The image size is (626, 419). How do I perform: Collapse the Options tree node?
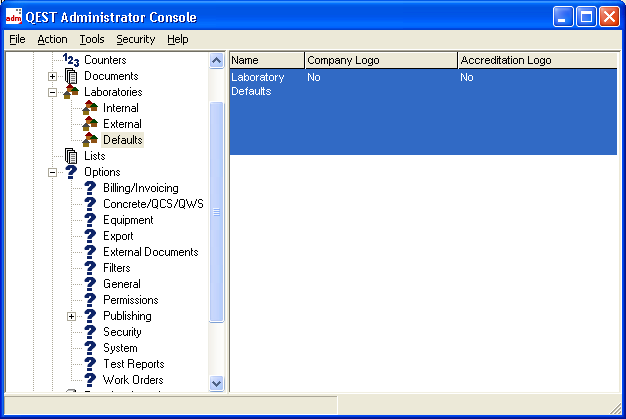click(x=53, y=172)
